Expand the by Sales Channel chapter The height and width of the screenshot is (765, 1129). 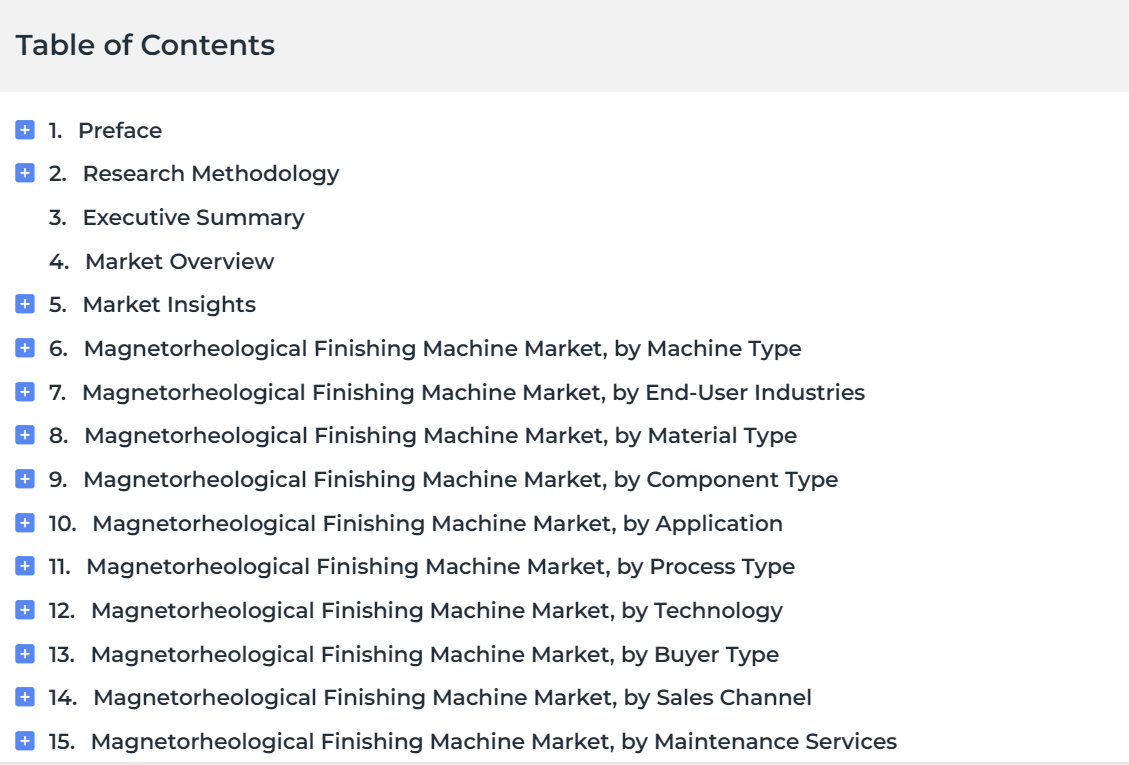point(24,697)
